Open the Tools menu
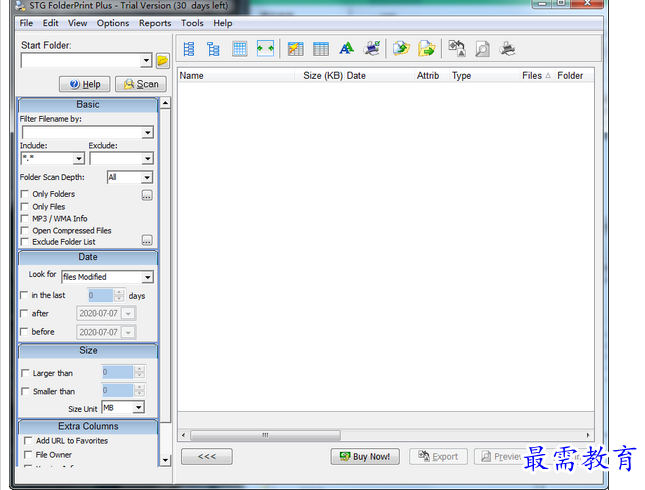Image resolution: width=645 pixels, height=490 pixels. (x=192, y=23)
